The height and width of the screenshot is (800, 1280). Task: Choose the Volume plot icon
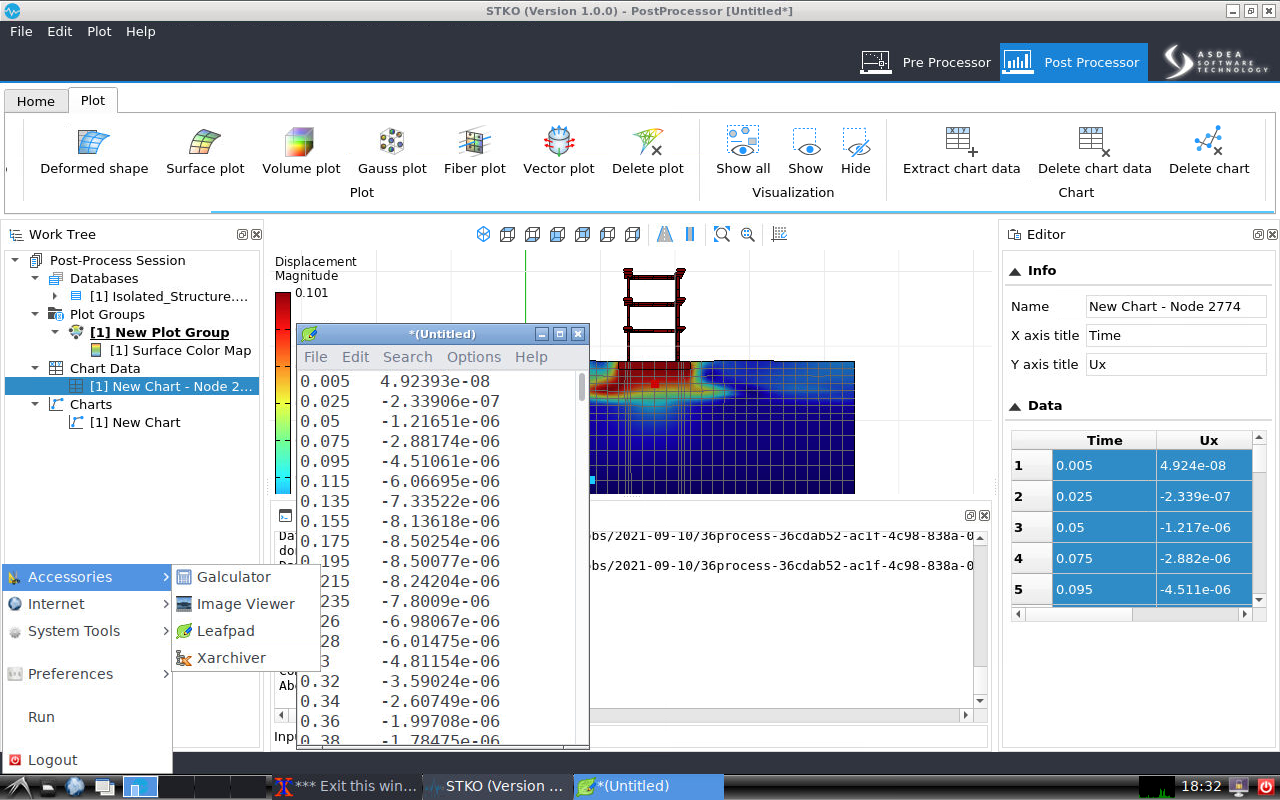[x=301, y=143]
